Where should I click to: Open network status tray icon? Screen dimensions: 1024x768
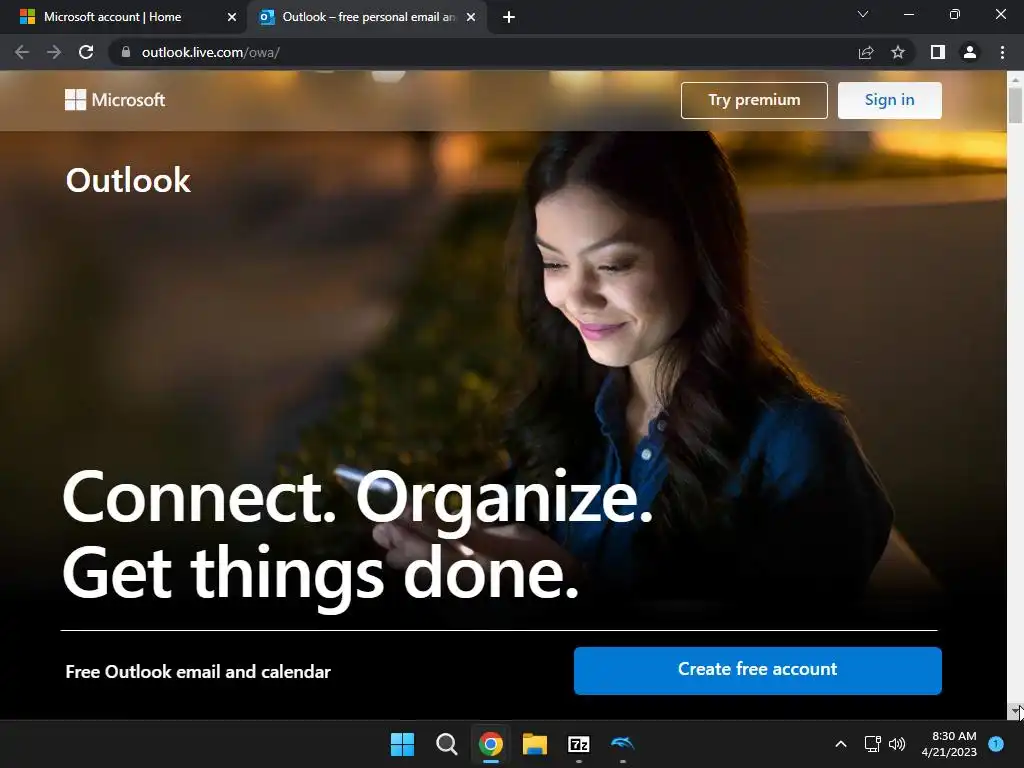click(872, 744)
